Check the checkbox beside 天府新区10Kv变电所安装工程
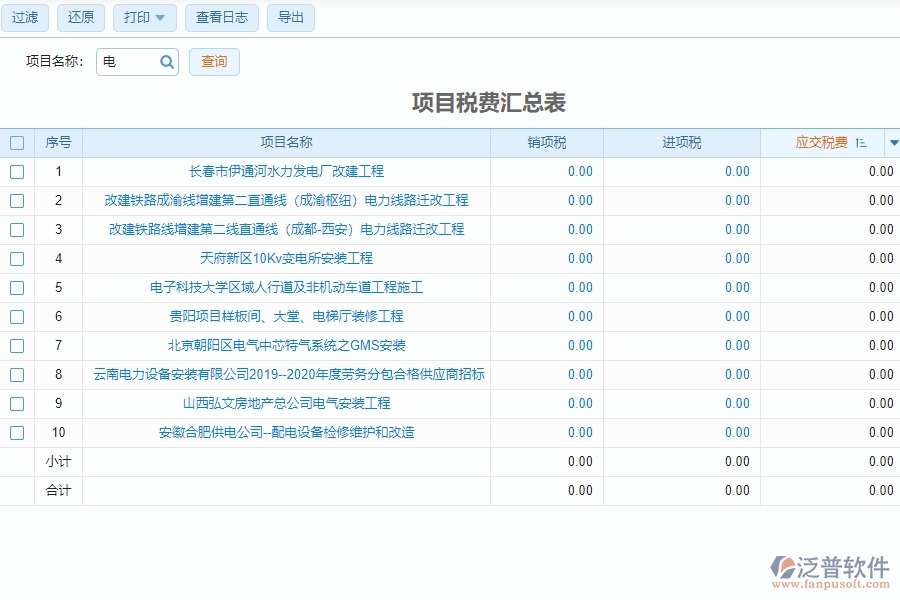Viewport: 900px width, 600px height. pos(16,258)
